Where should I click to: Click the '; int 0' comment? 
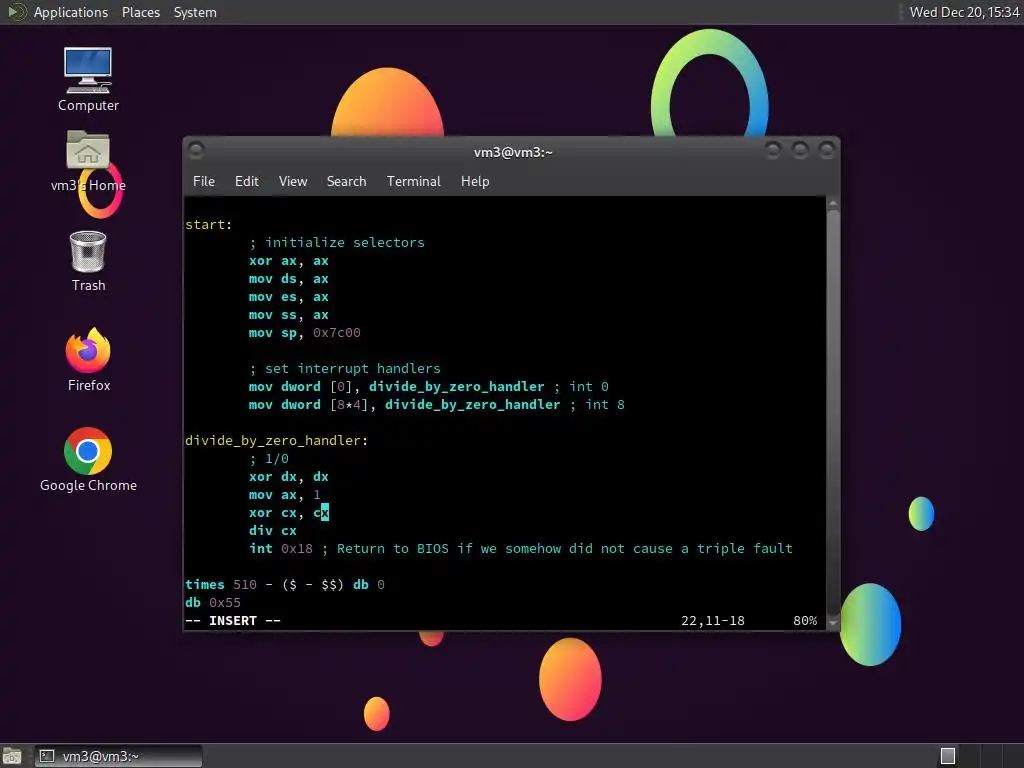[x=581, y=387]
